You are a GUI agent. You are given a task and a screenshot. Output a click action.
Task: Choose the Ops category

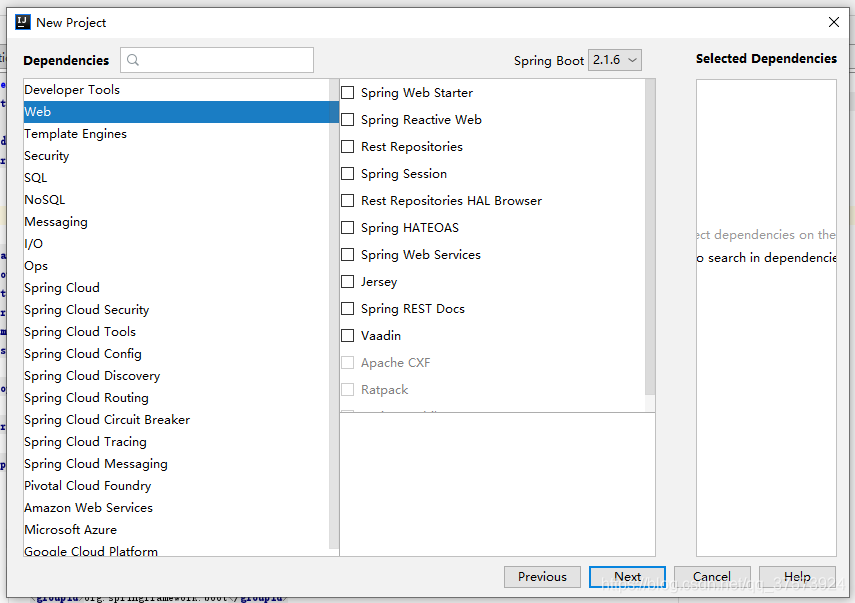177,266
